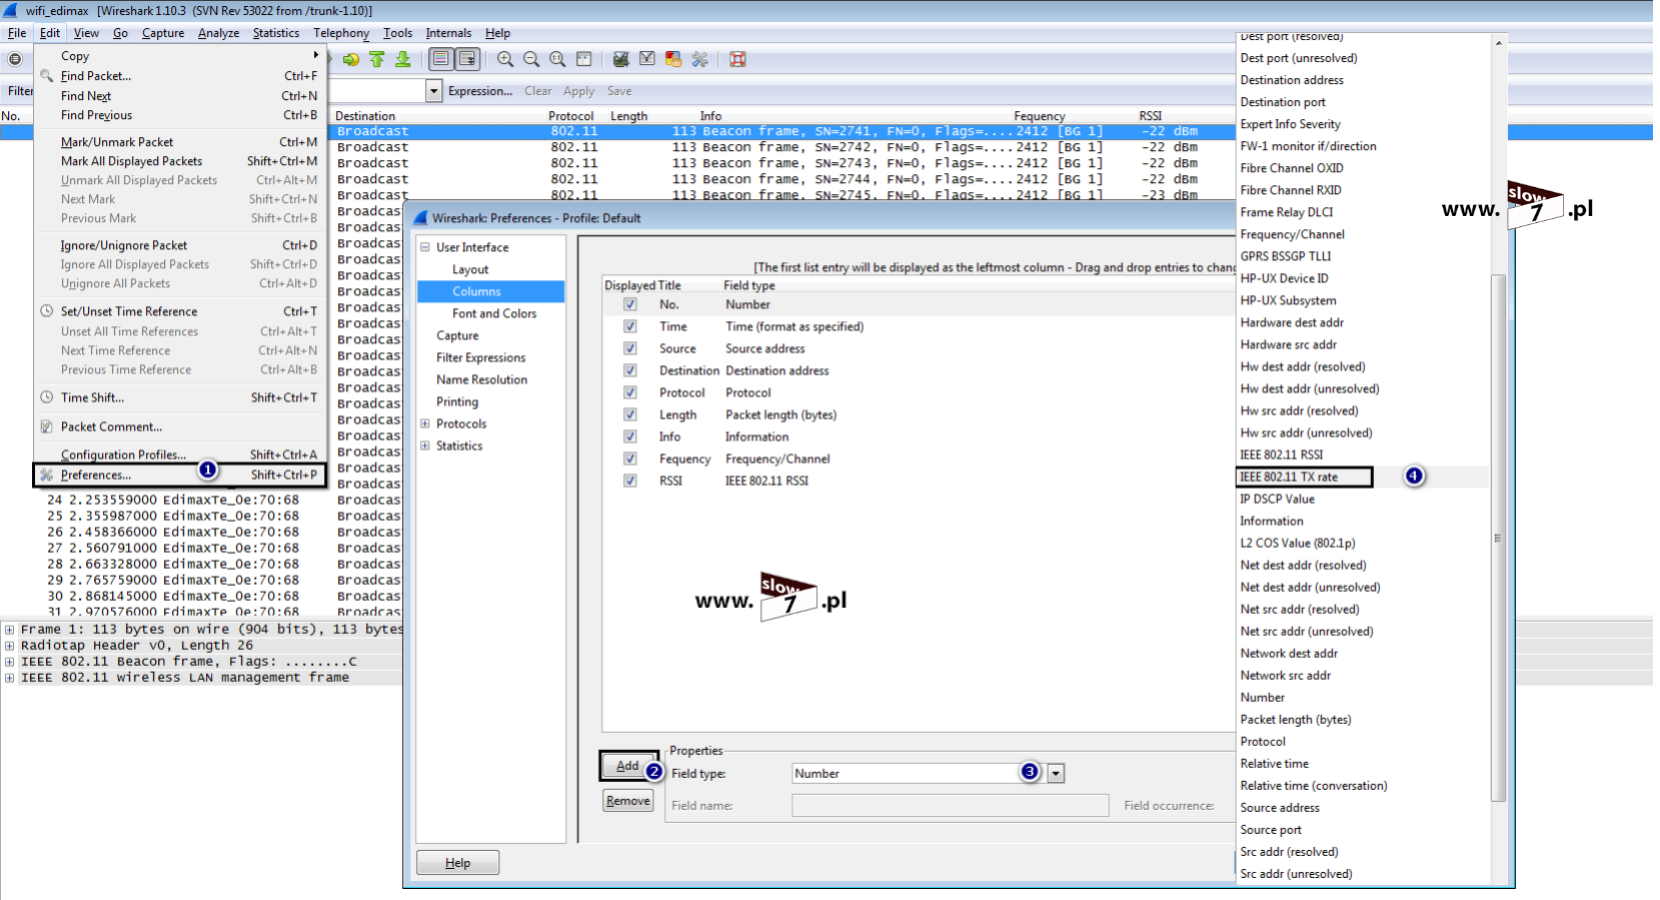Uncheck the Time column checkbox

pos(630,326)
